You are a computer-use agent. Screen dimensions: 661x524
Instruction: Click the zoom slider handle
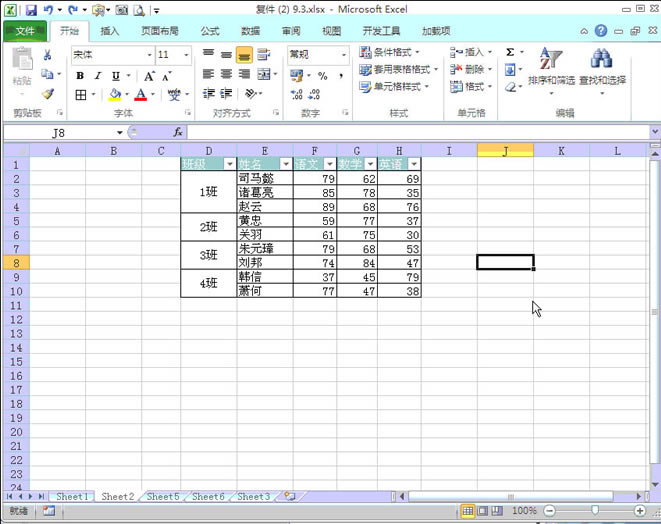(x=595, y=511)
